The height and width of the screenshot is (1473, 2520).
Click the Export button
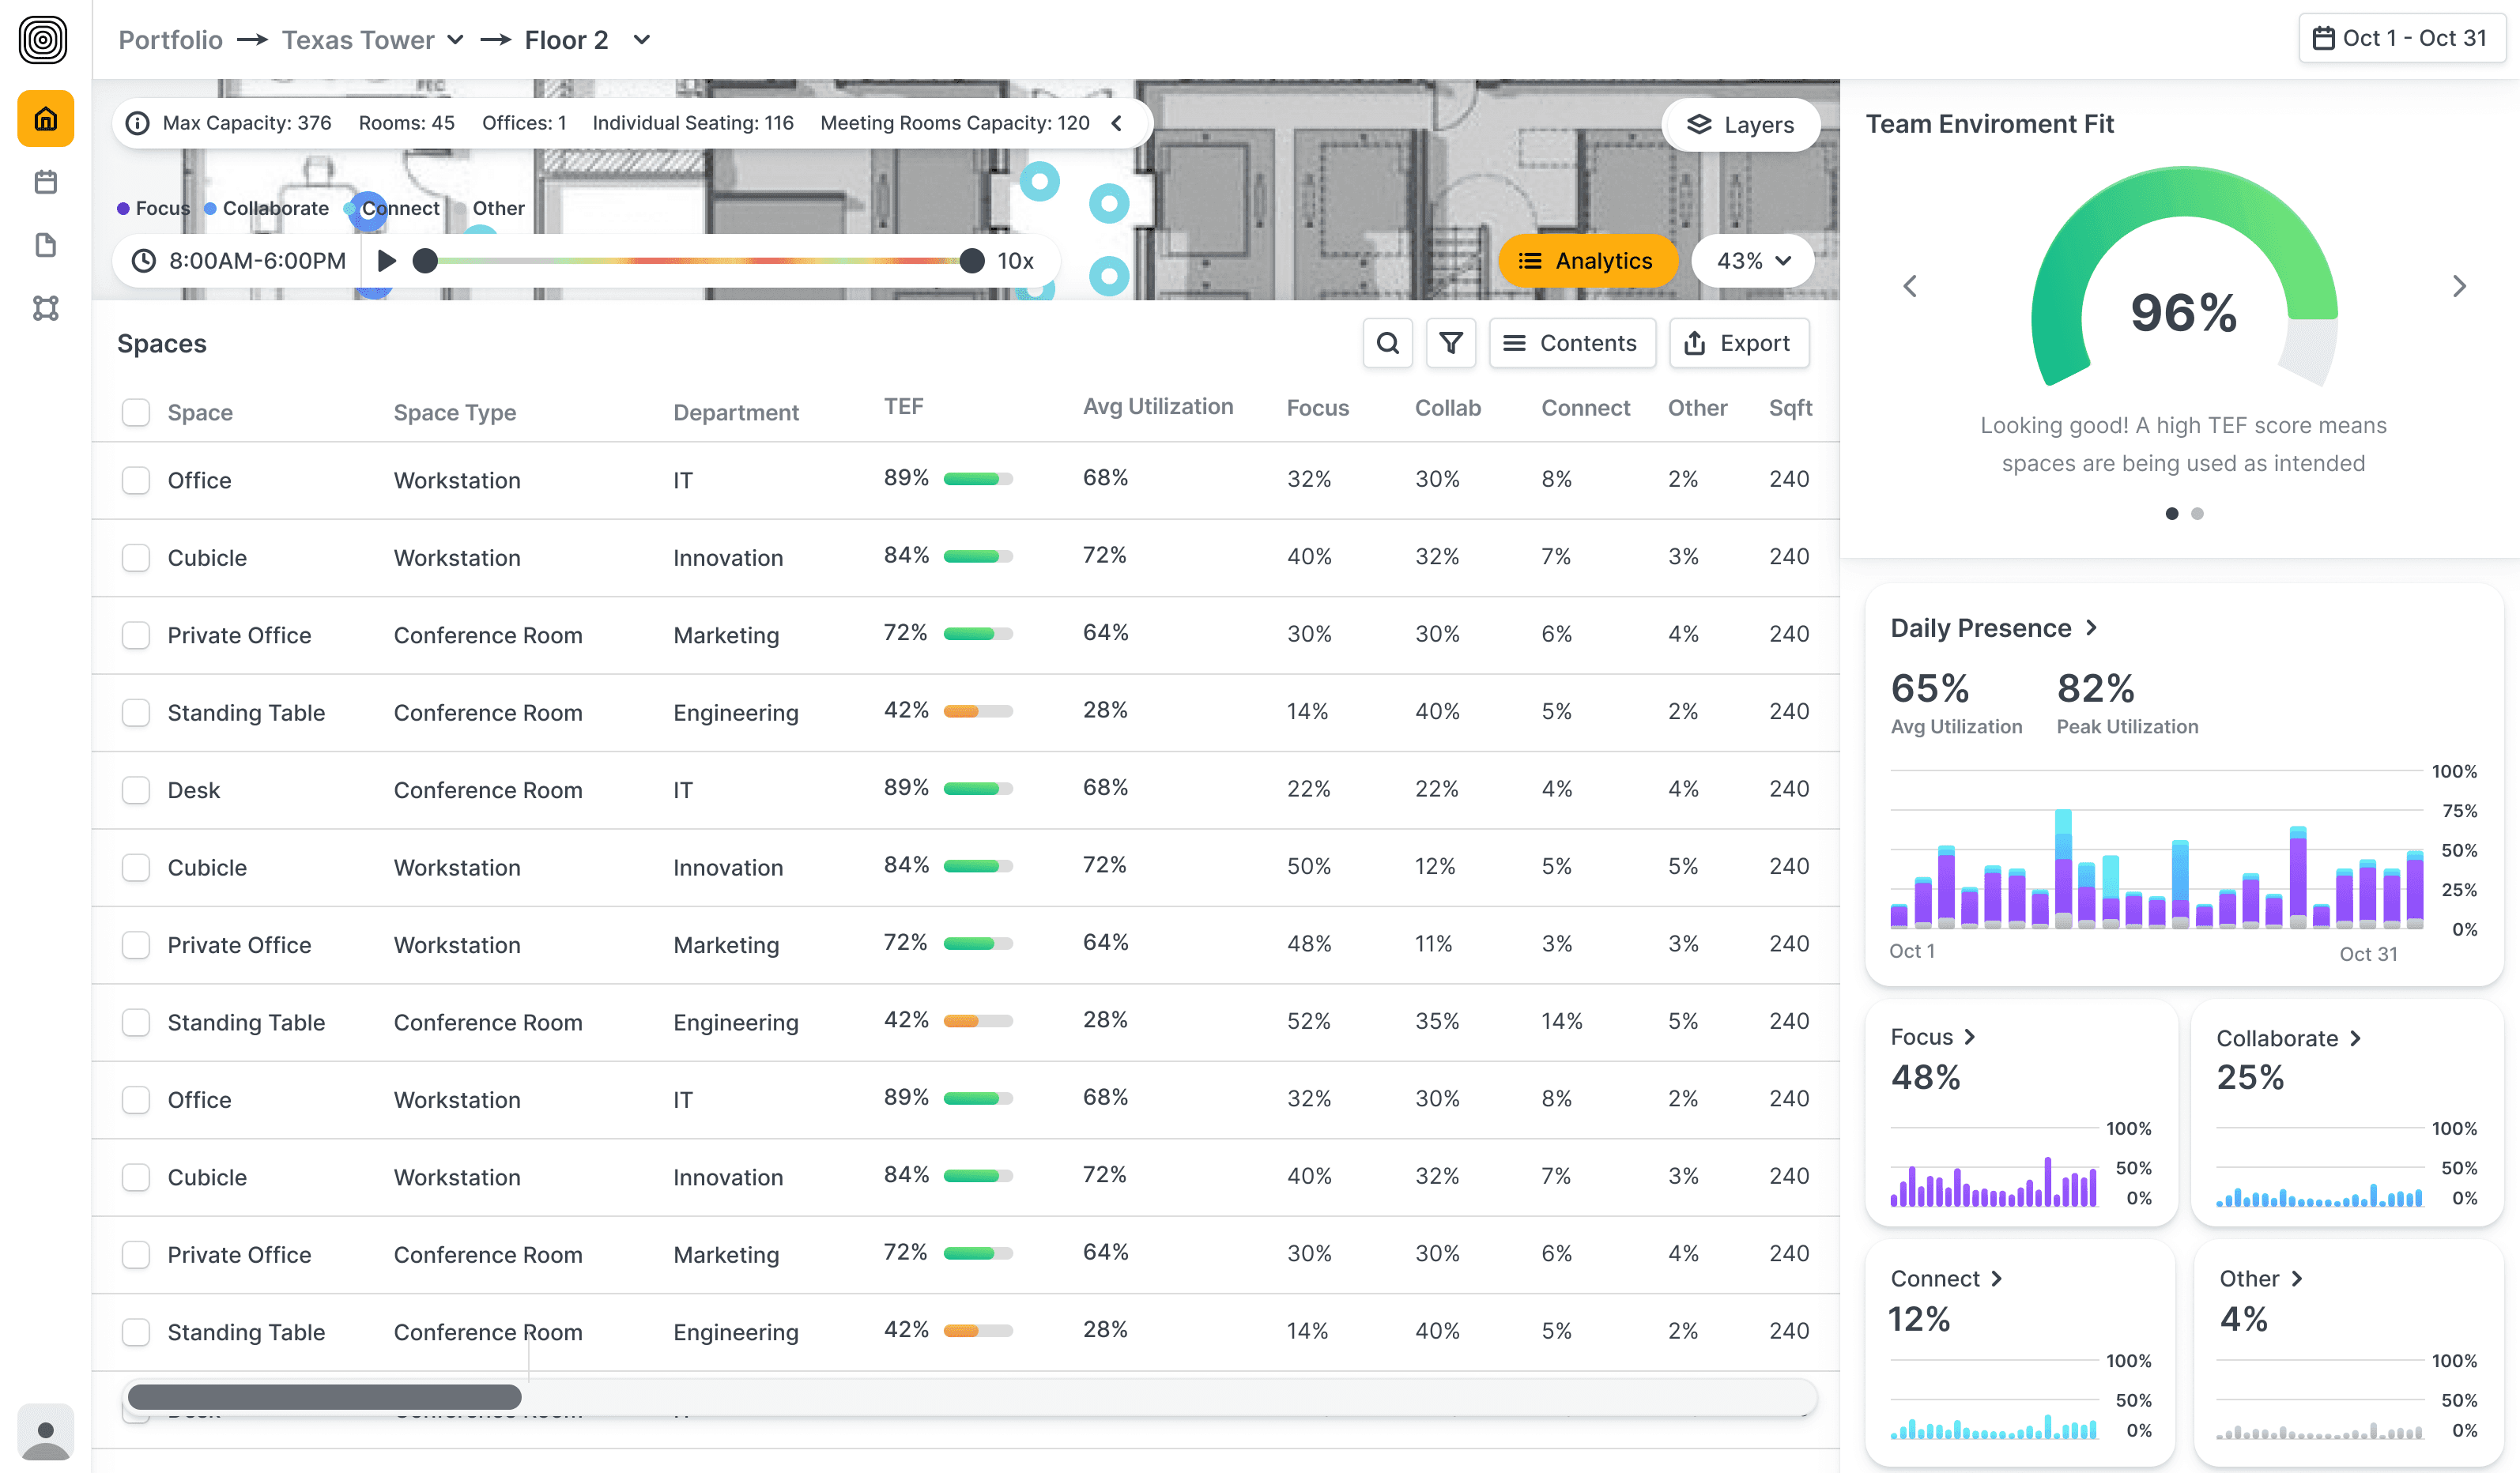click(x=1738, y=343)
